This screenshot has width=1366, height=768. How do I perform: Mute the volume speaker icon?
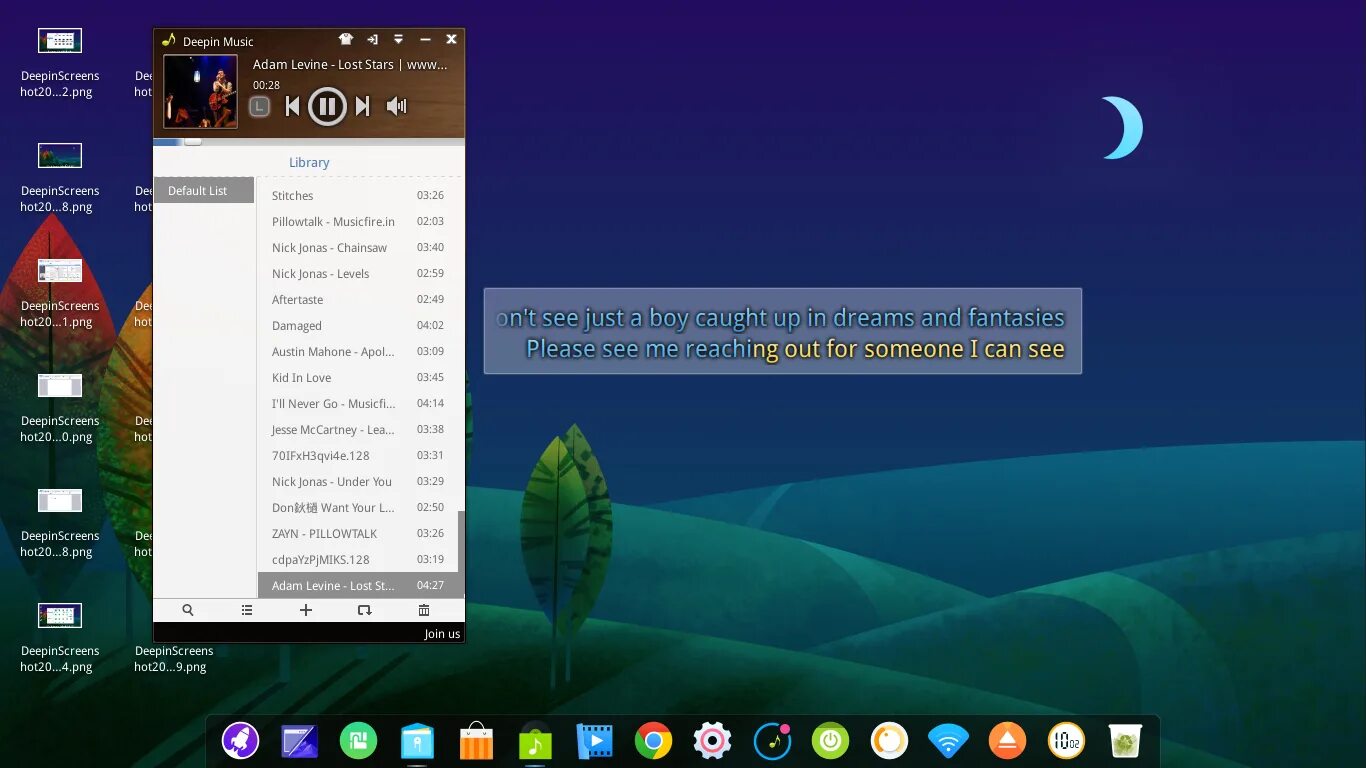pyautogui.click(x=397, y=106)
